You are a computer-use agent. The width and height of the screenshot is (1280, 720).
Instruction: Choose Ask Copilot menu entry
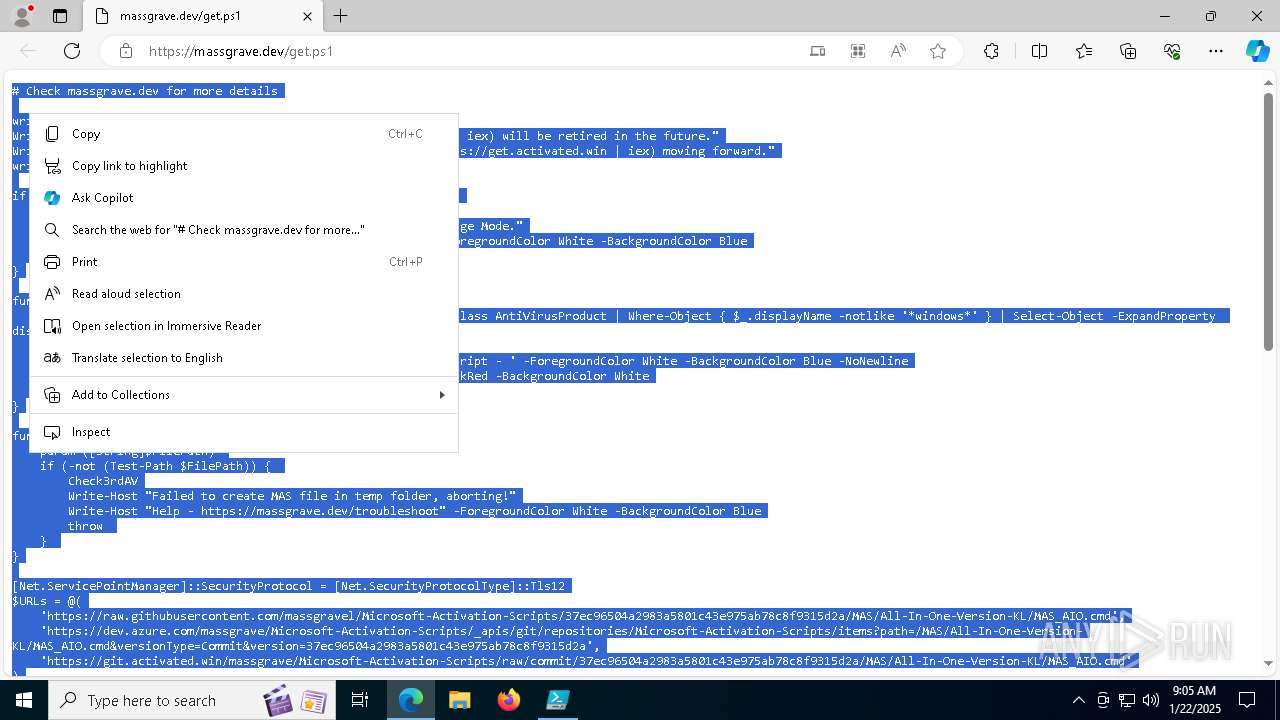[x=244, y=198]
